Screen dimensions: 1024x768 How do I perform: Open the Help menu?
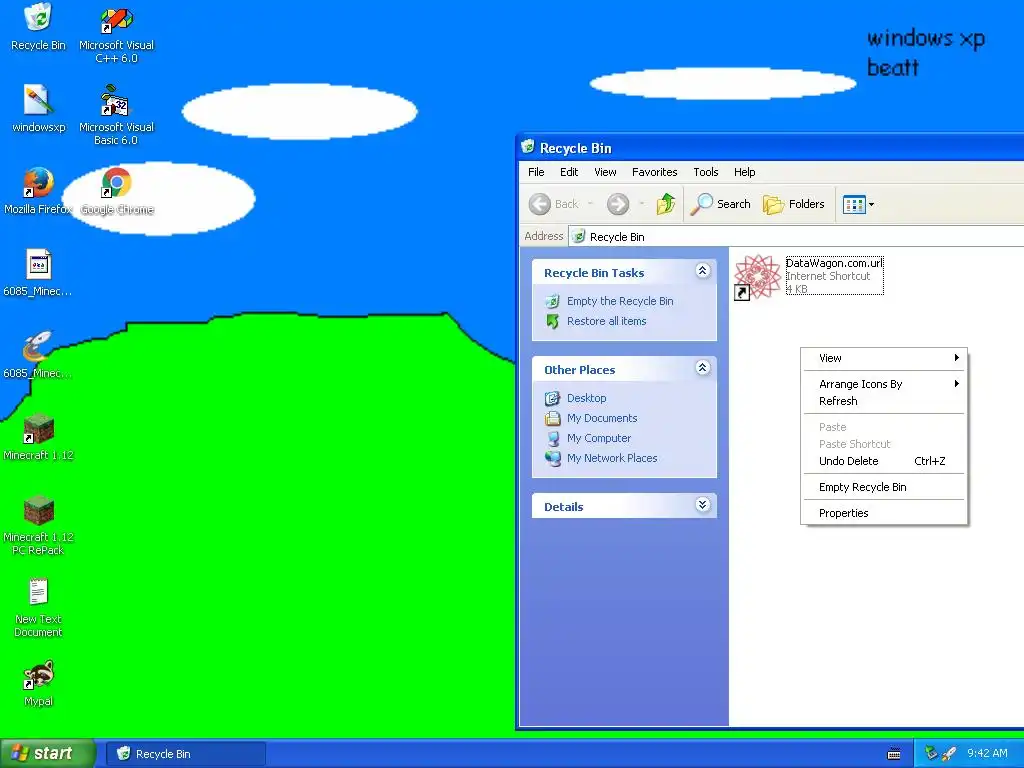[x=744, y=172]
